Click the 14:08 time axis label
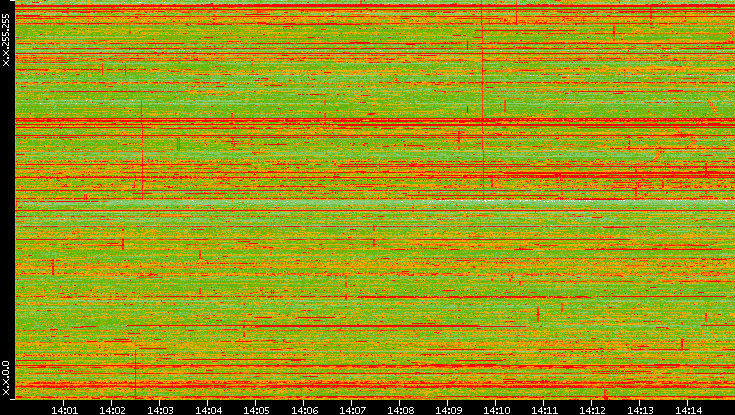This screenshot has width=735, height=415. click(400, 410)
